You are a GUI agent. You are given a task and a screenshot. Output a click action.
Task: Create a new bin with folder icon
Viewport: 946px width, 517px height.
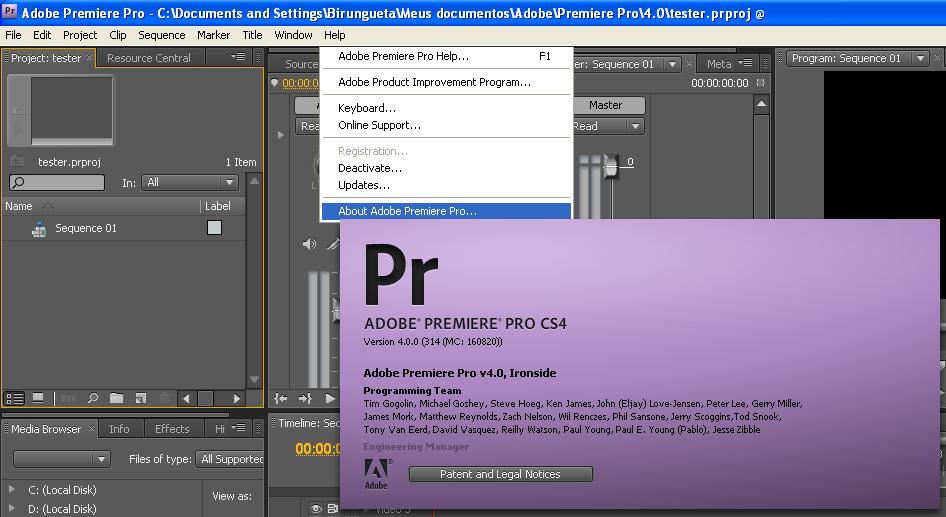pyautogui.click(x=116, y=398)
